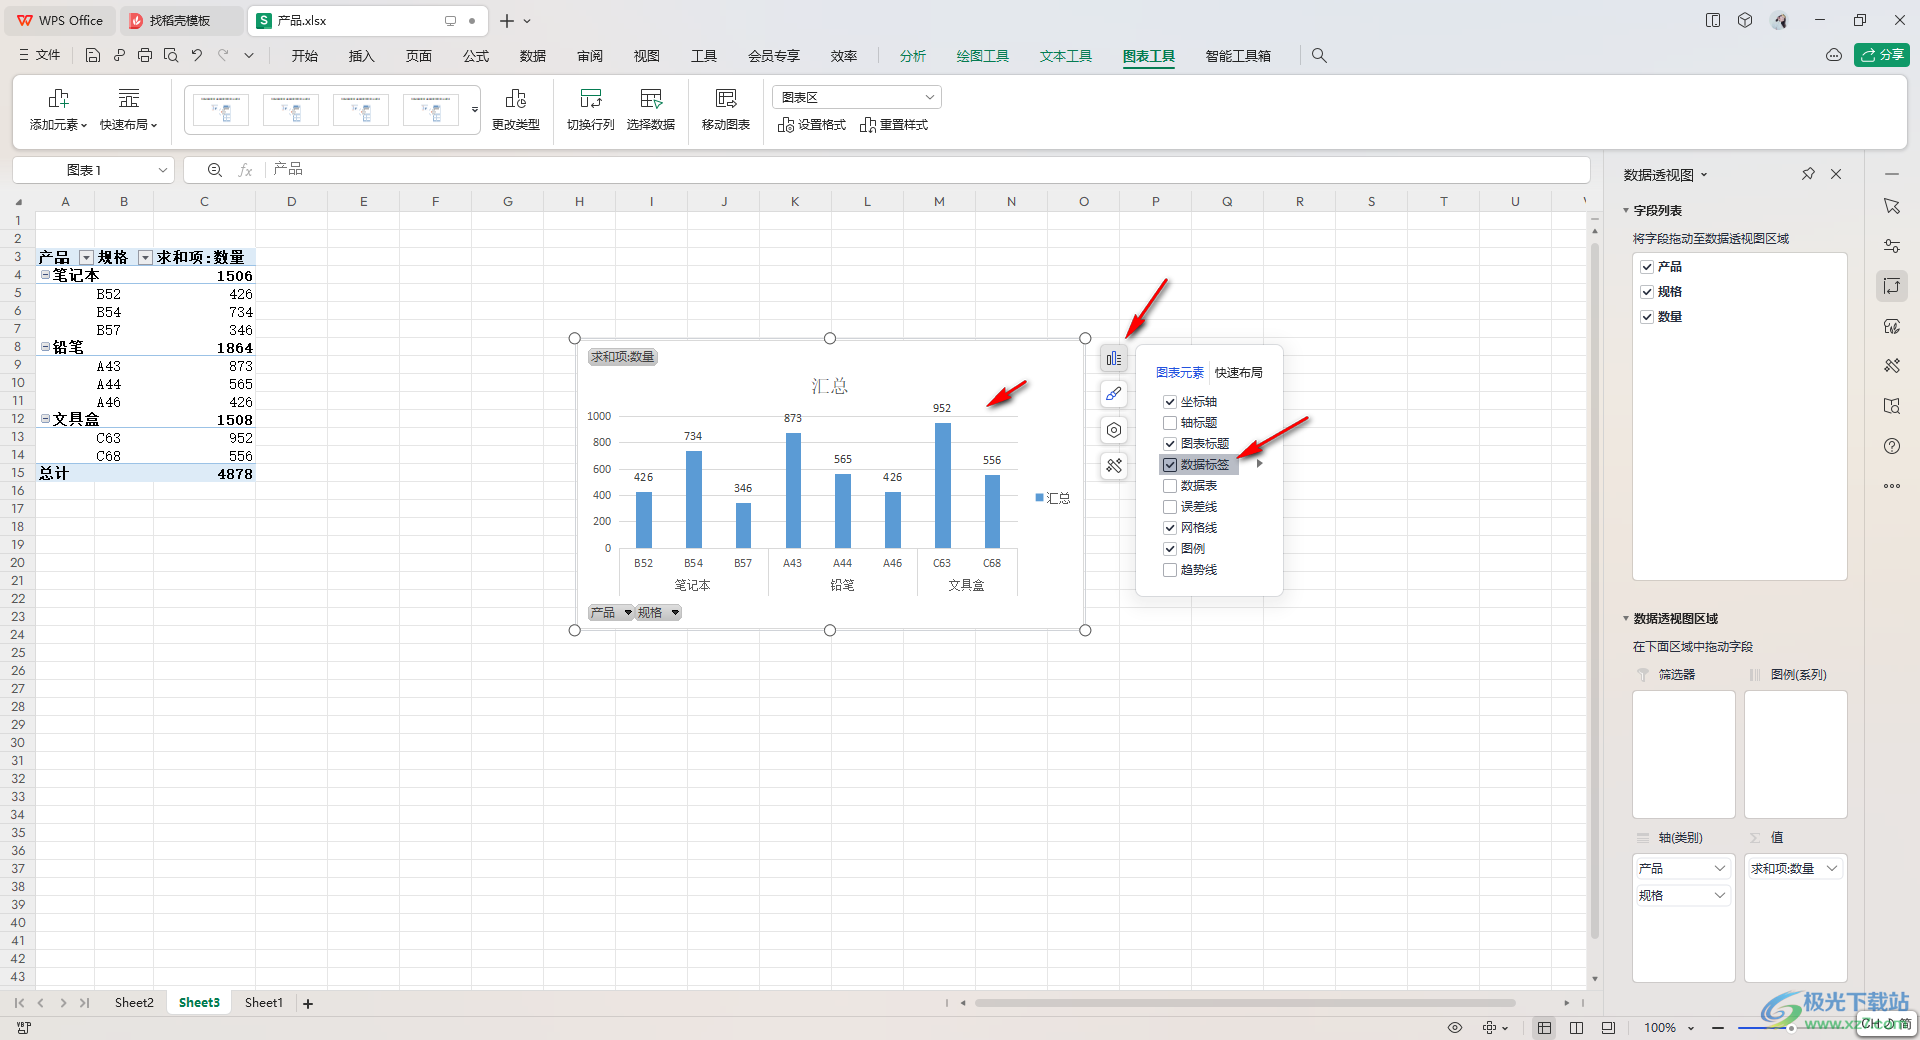
Task: Click Switch Row/Column (切换行列)
Action: 591,110
